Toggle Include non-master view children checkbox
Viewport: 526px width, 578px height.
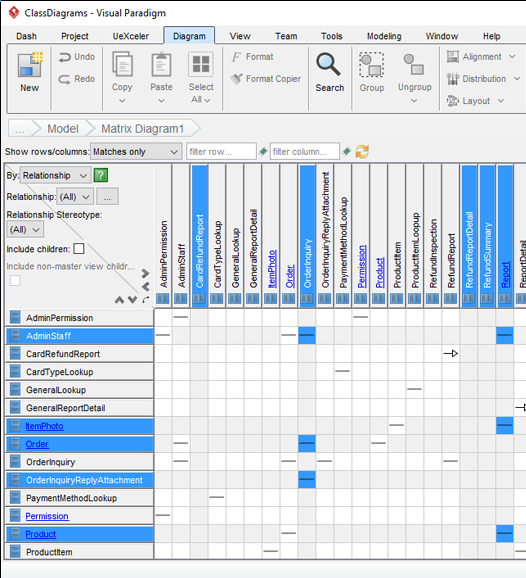[x=15, y=281]
